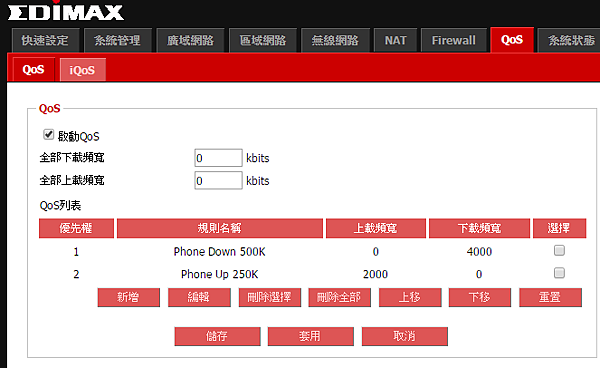Click the EDIMAX logo

[x=66, y=12]
